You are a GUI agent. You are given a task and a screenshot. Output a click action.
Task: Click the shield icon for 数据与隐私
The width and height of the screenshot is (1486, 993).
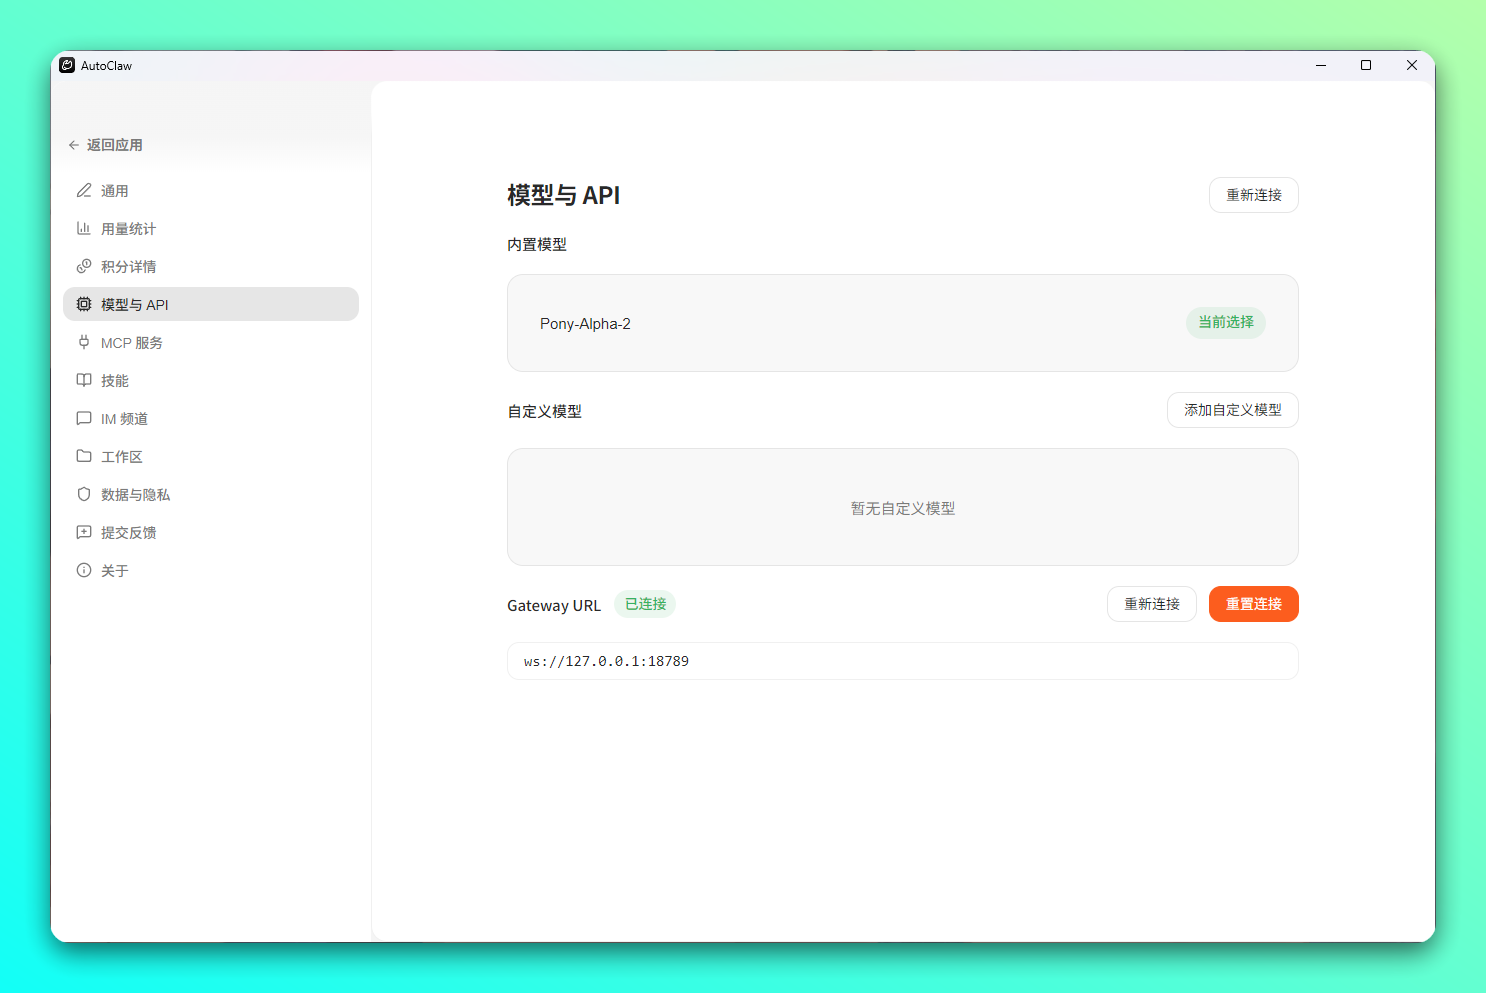(84, 494)
